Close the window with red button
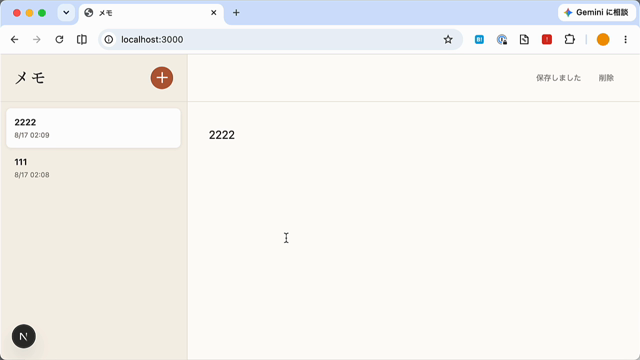Screen dimensions: 640x360 coord(17,13)
